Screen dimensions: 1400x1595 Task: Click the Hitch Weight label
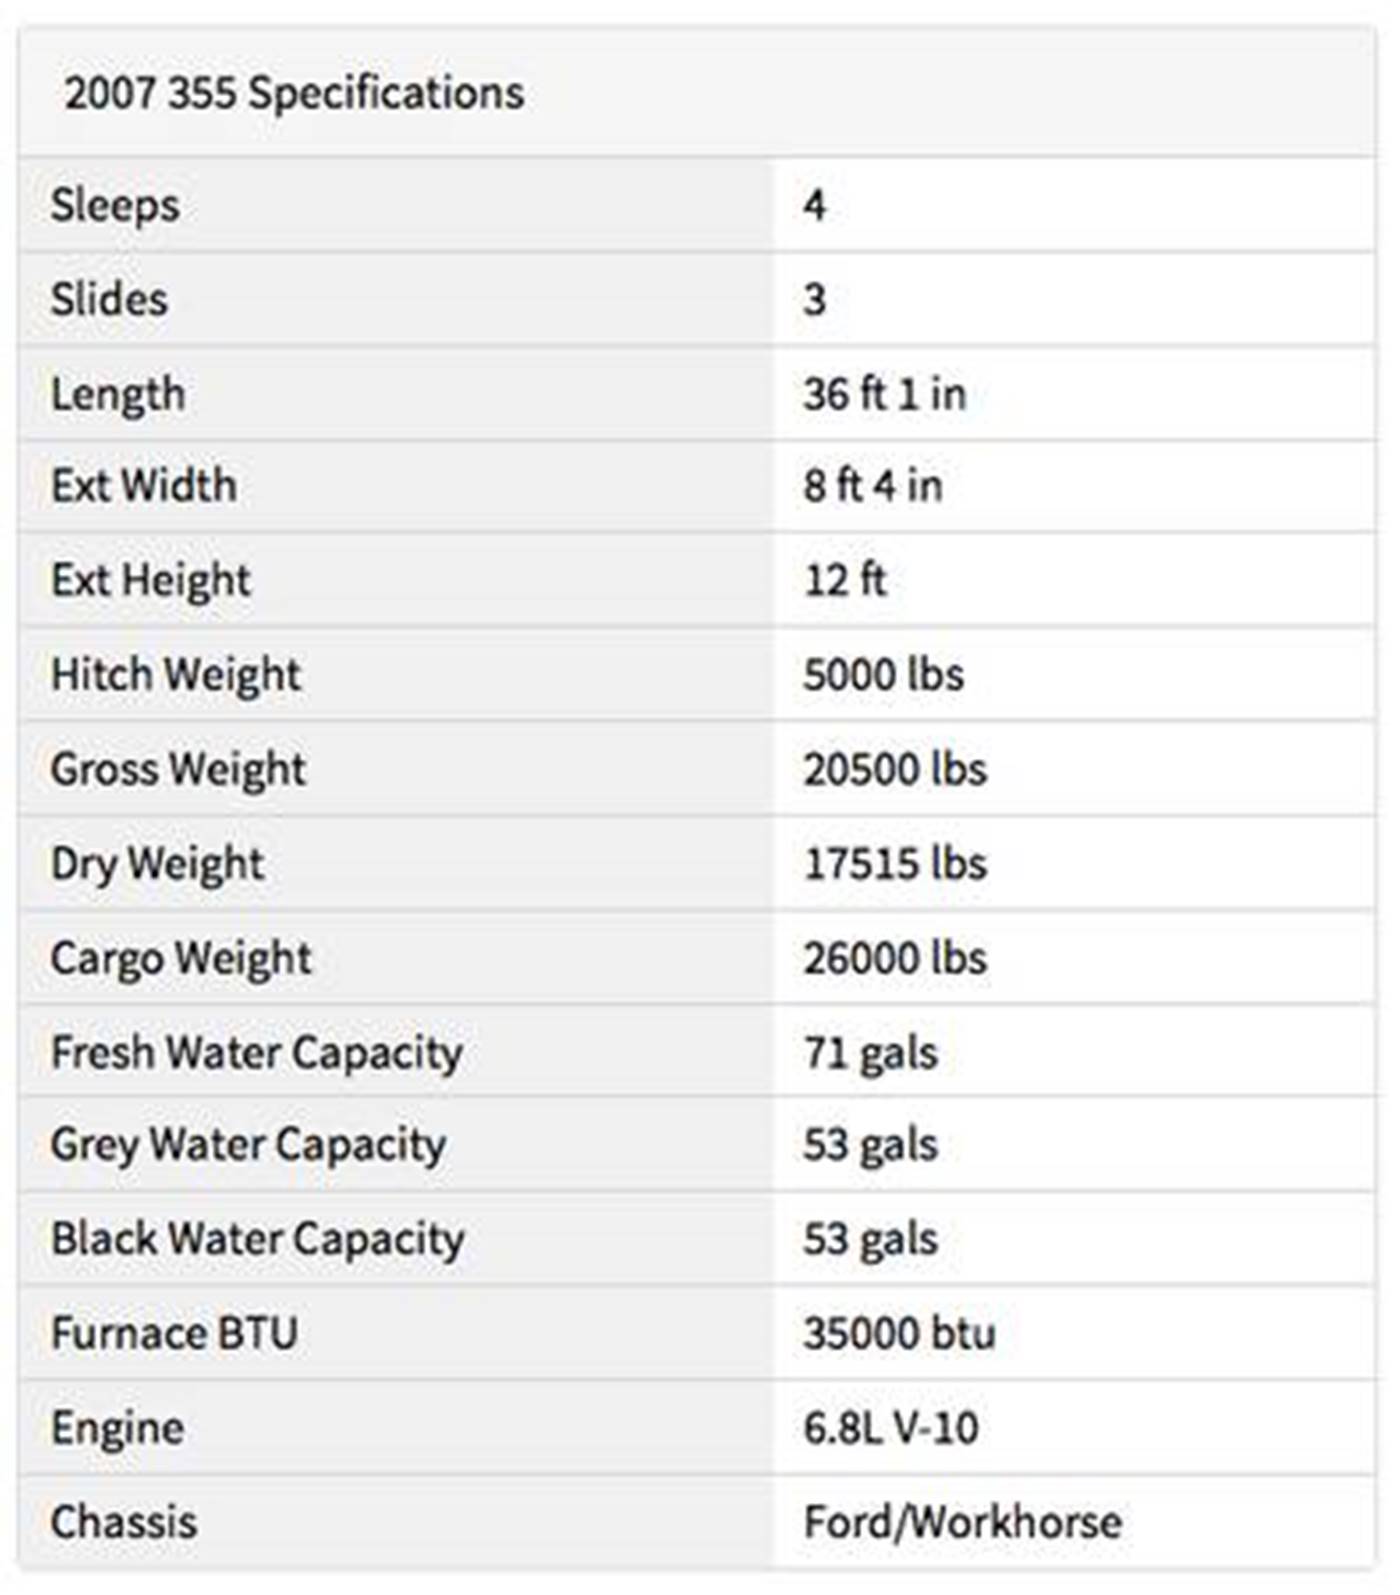click(175, 674)
